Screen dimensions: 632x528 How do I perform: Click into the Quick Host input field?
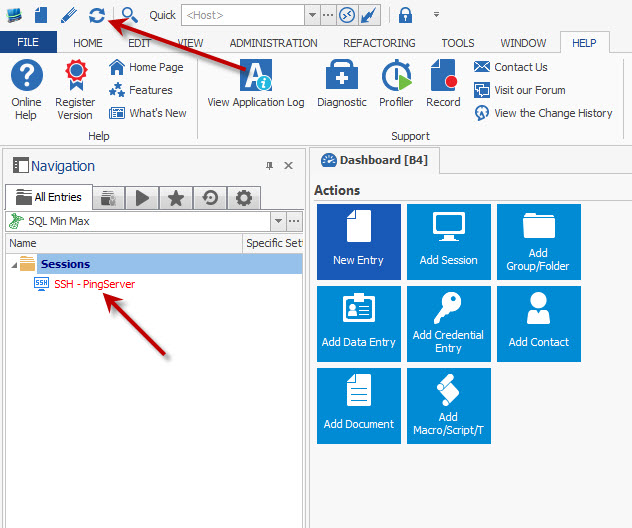(x=243, y=15)
